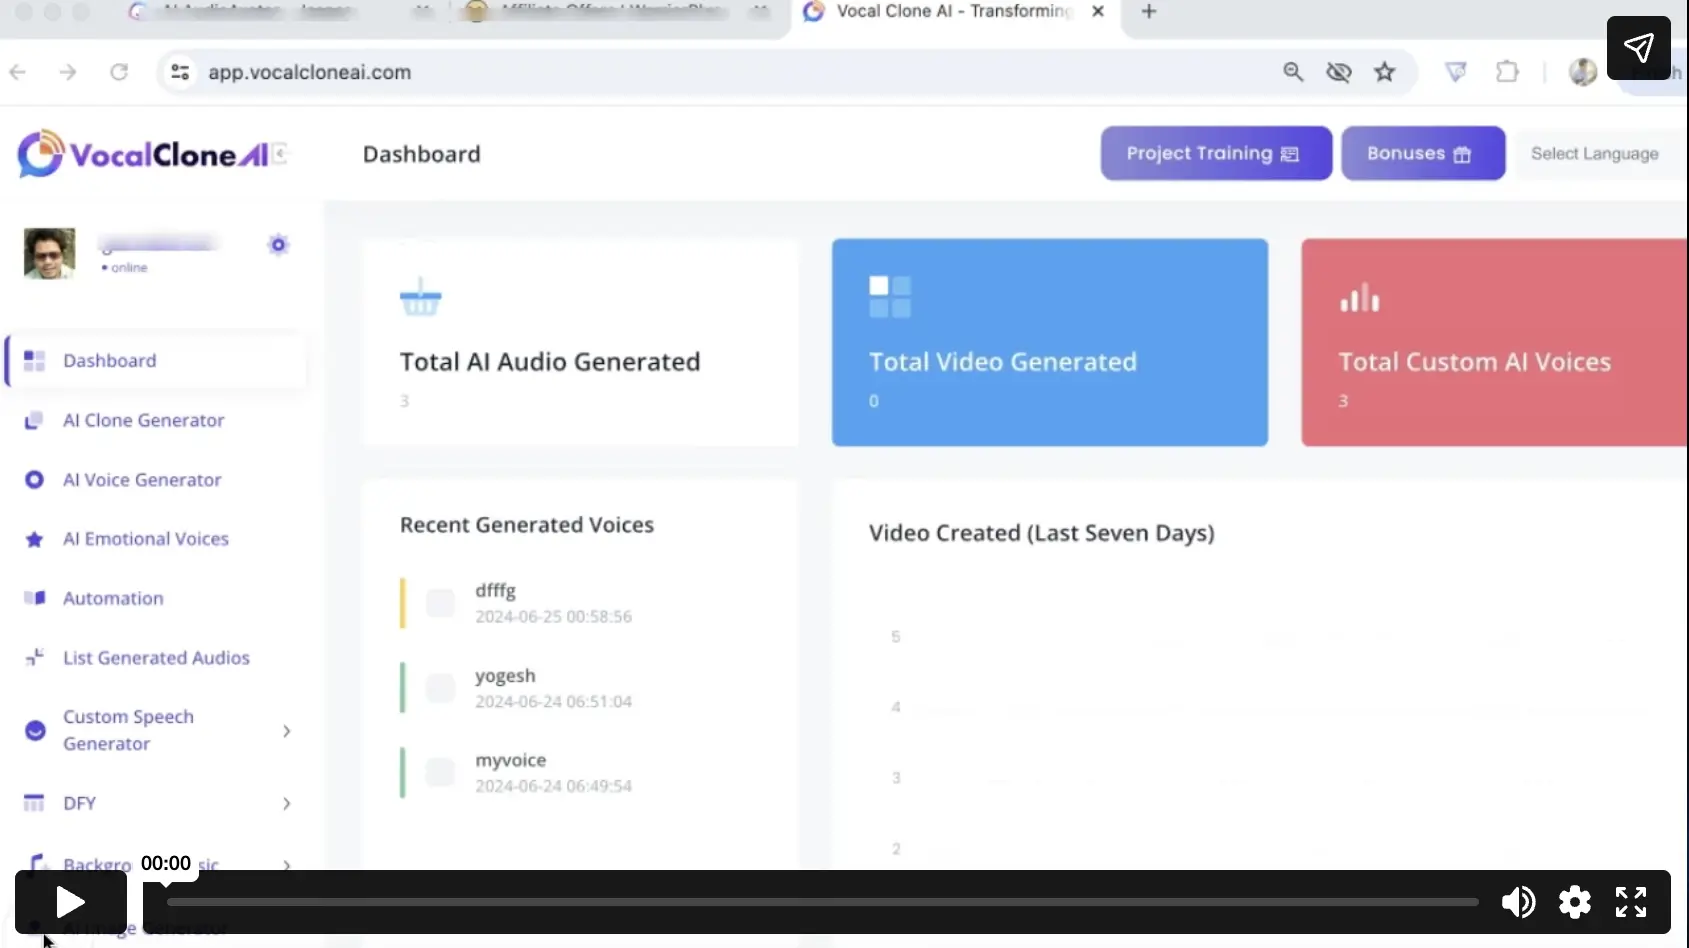
Task: Click the video progress seek bar
Action: (822, 902)
